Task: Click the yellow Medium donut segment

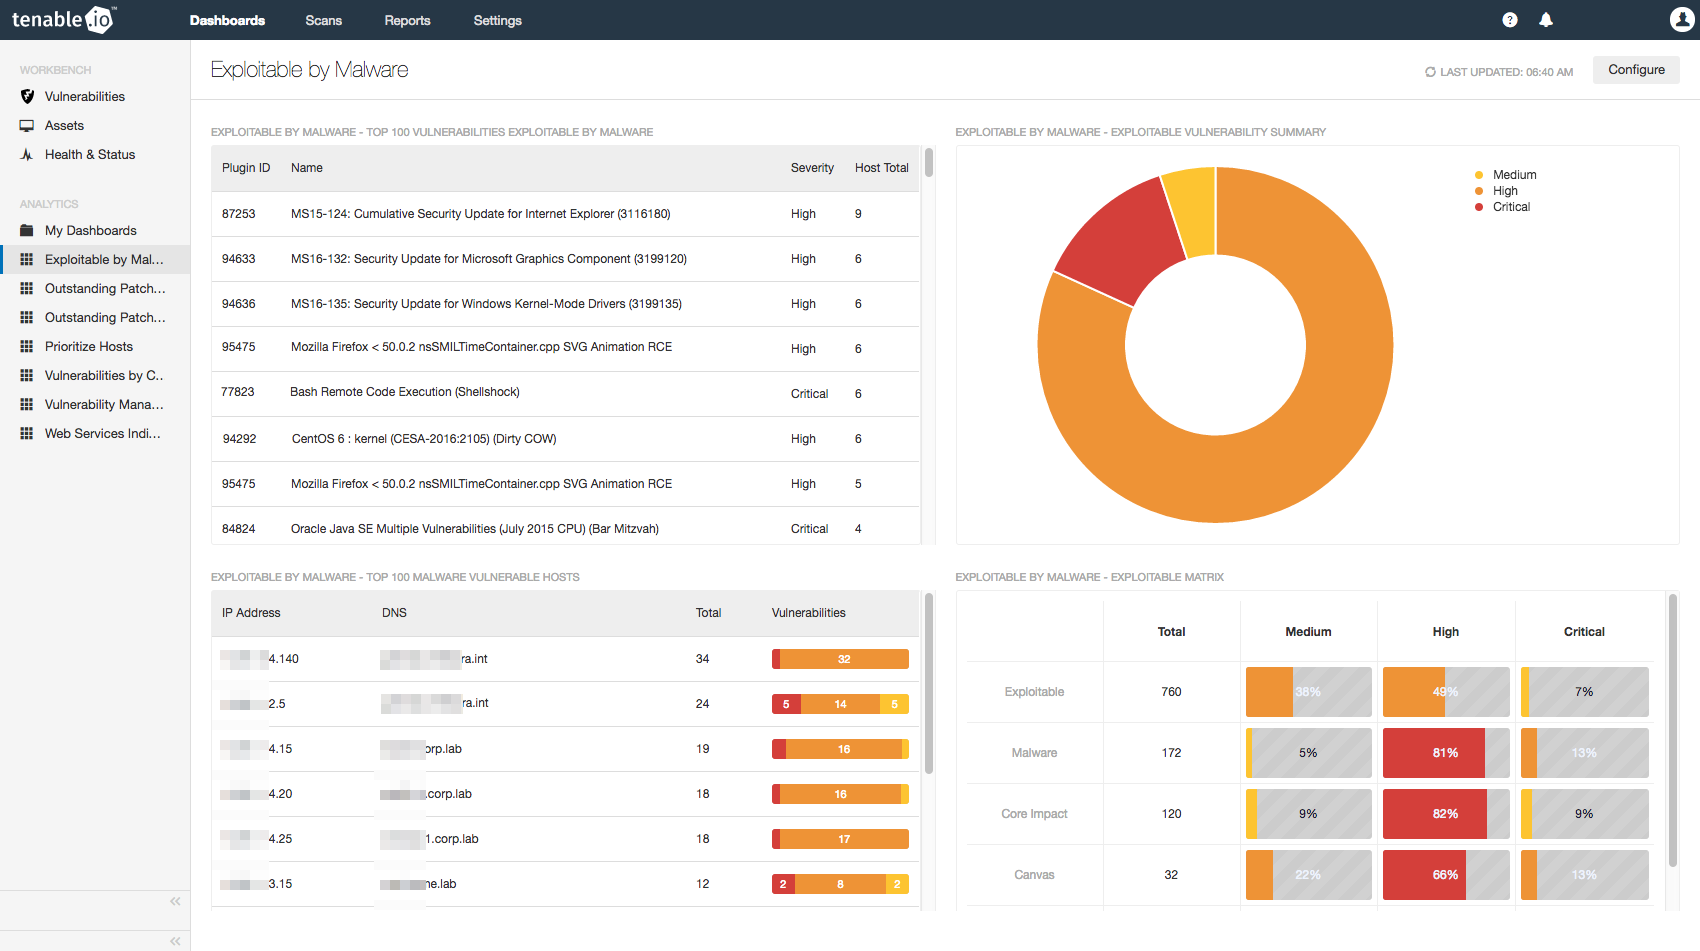Action: click(x=1194, y=210)
